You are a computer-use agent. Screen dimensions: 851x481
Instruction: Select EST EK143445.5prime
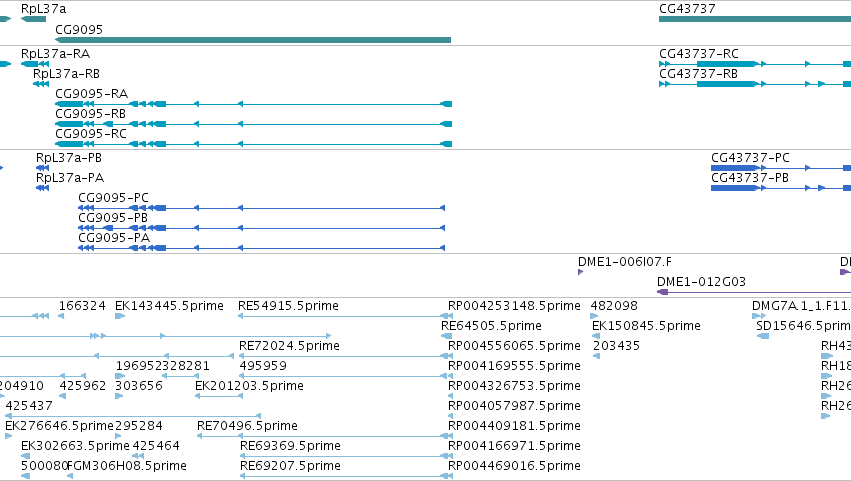120,316
